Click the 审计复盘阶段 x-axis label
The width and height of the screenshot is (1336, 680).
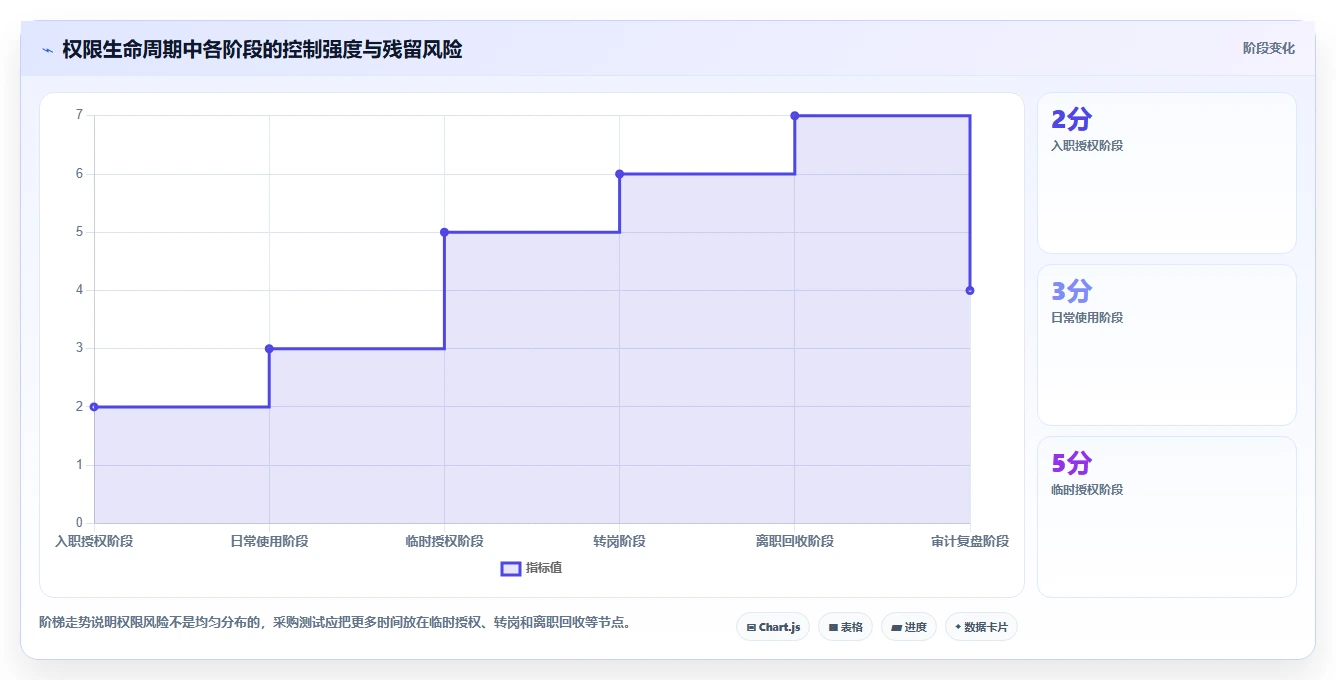tap(970, 541)
